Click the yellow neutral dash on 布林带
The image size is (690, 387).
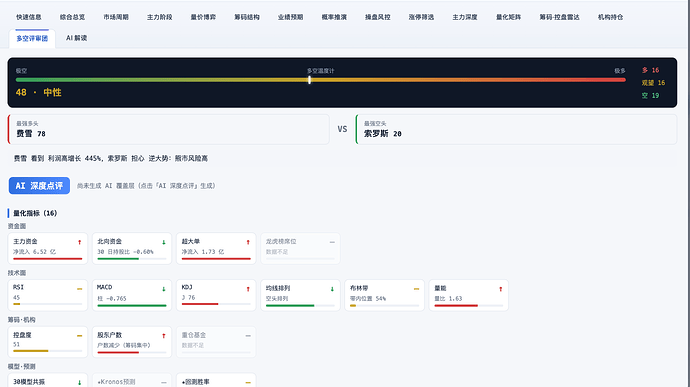pos(416,289)
